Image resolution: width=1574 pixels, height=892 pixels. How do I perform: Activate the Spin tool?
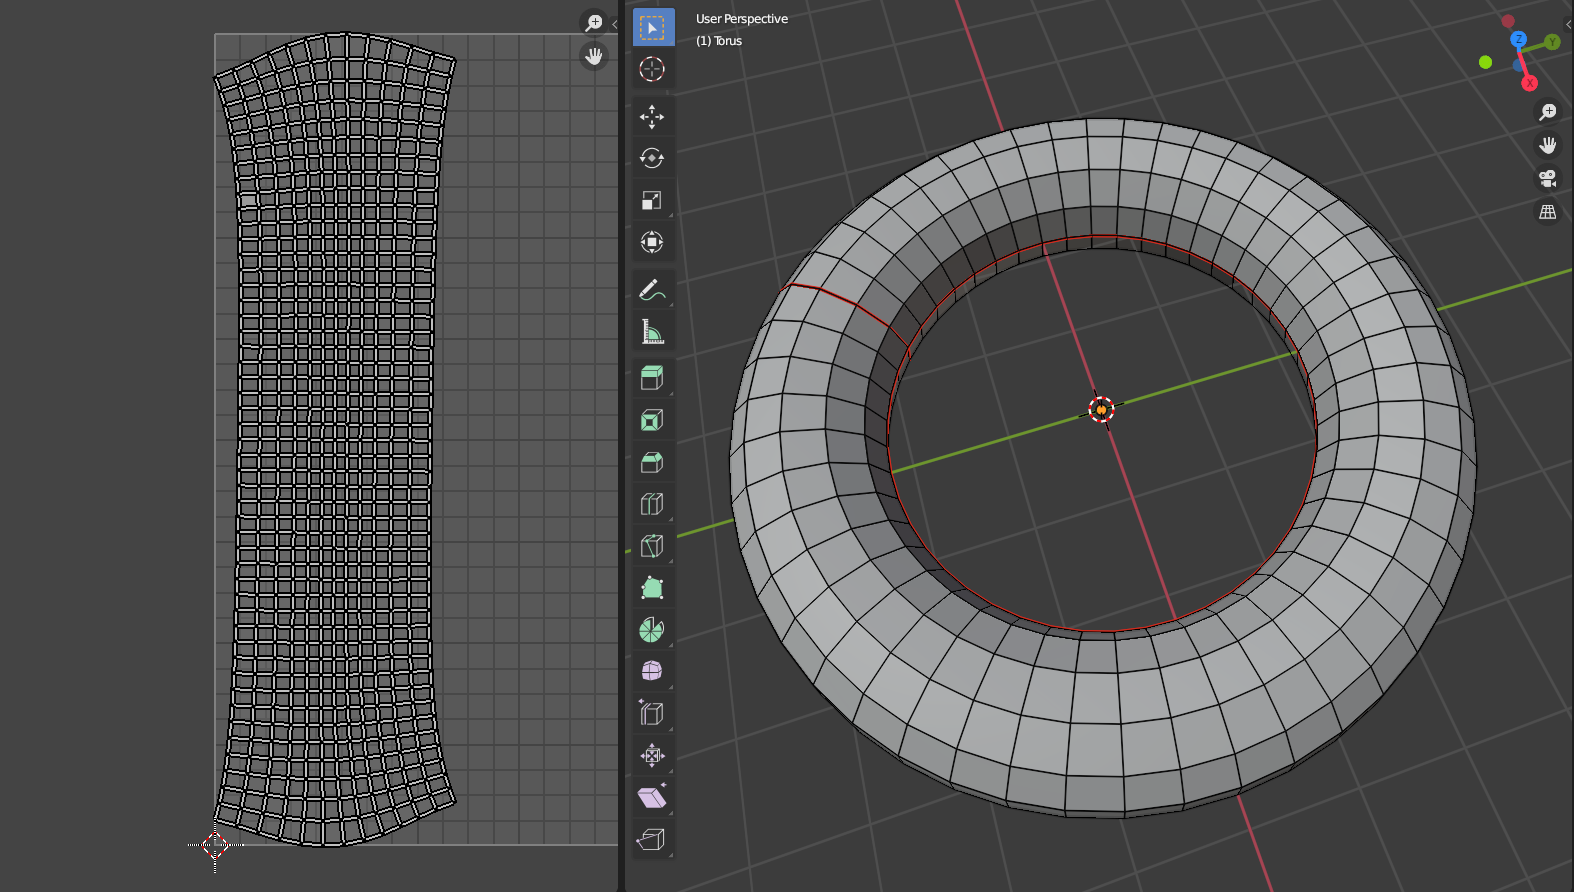(x=653, y=630)
